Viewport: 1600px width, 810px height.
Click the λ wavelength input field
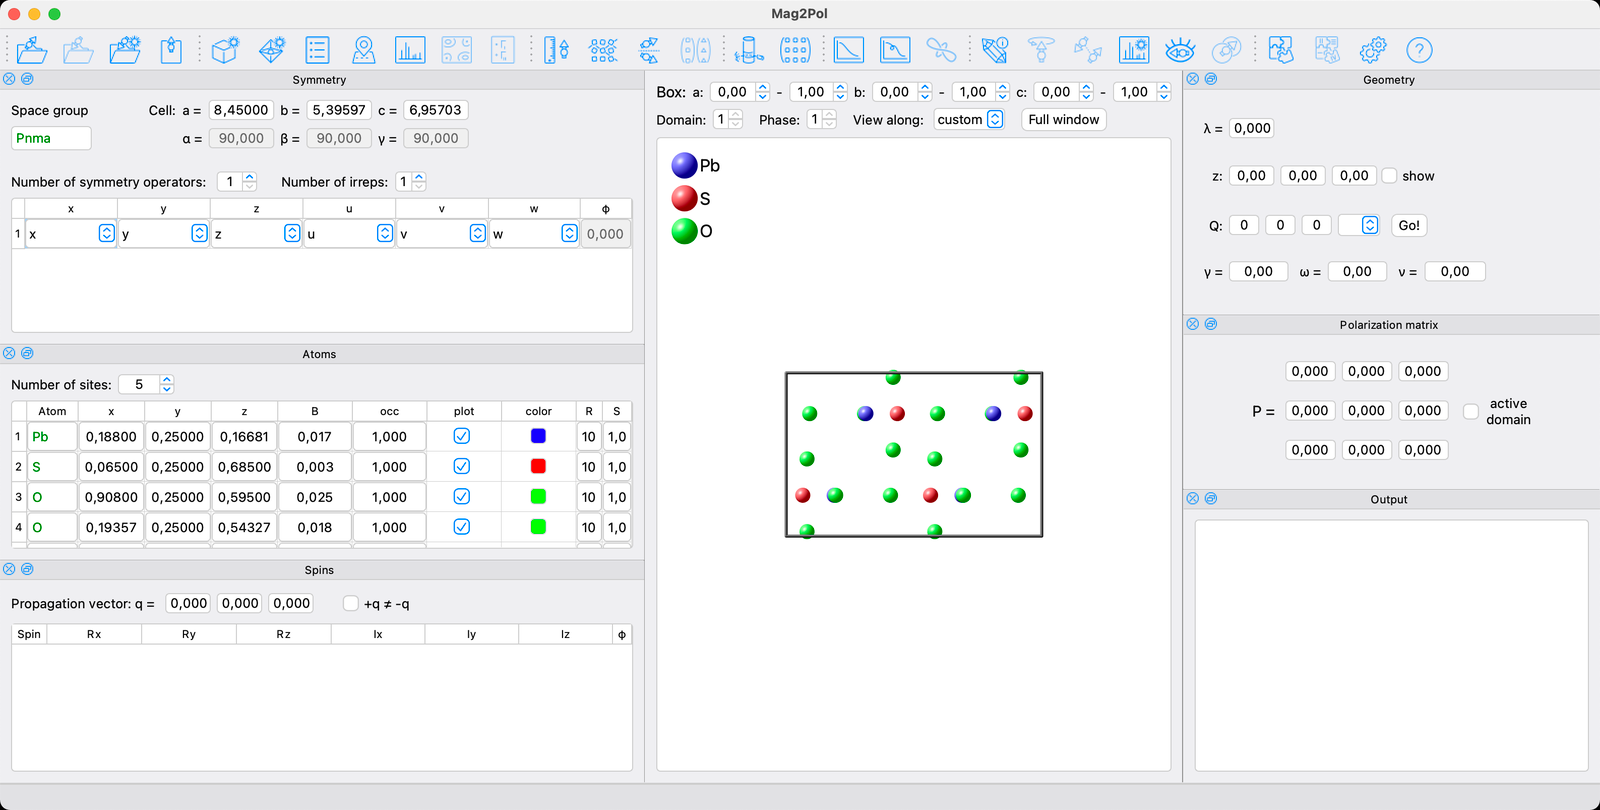click(x=1252, y=128)
